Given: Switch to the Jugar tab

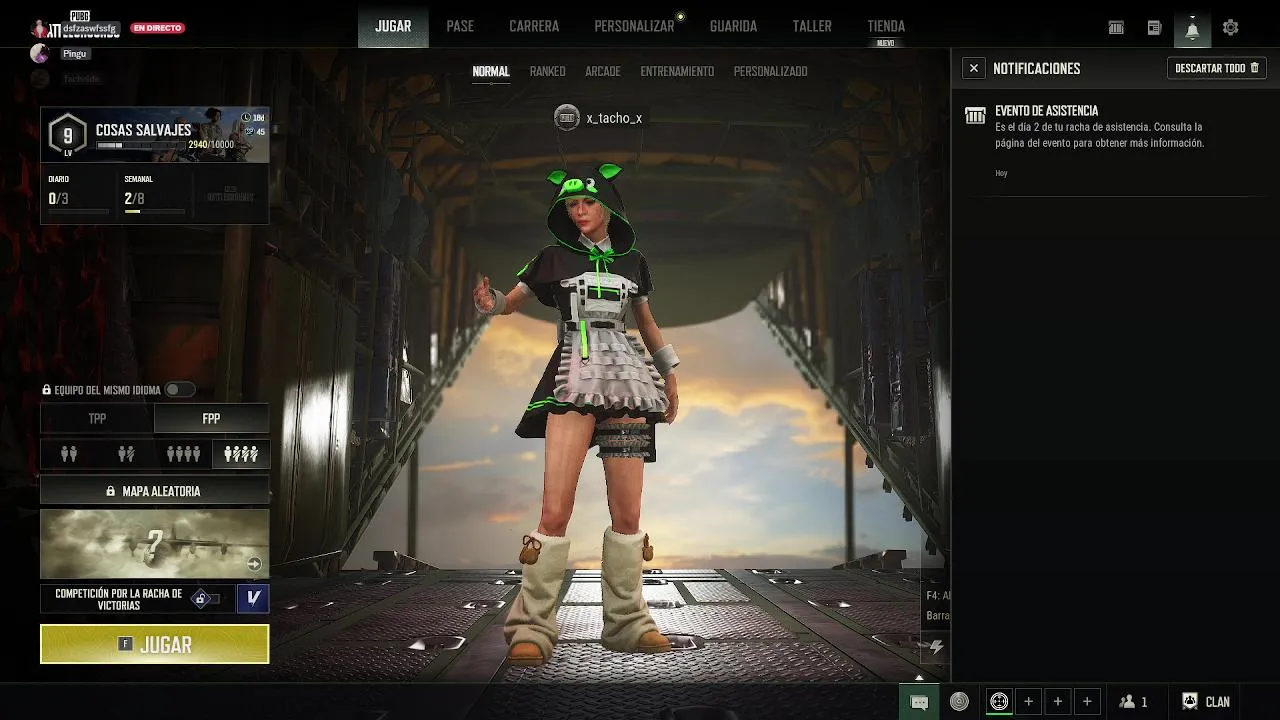Looking at the screenshot, I should (x=393, y=26).
